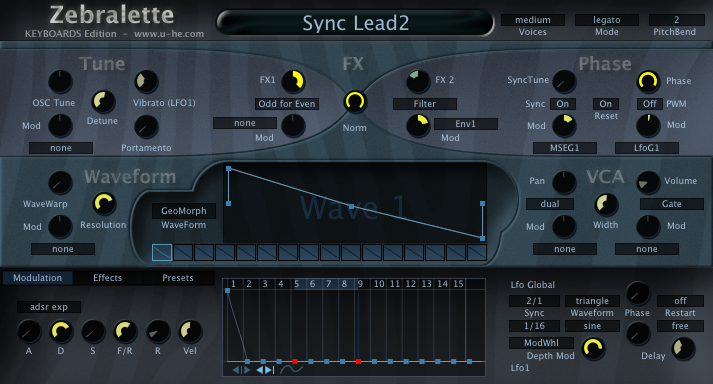Screen dimensions: 713x384
Task: Adjust the envelope S (sustain) knob
Action: pyautogui.click(x=93, y=332)
